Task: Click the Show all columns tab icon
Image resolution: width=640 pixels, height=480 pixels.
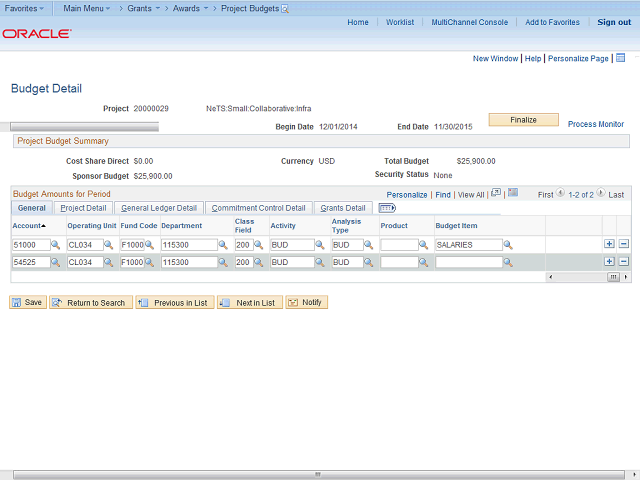Action: pos(387,208)
